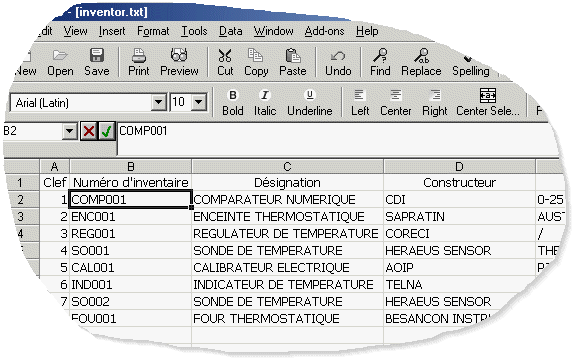This screenshot has height=361, width=576.
Task: Open Print Preview
Action: pyautogui.click(x=179, y=62)
